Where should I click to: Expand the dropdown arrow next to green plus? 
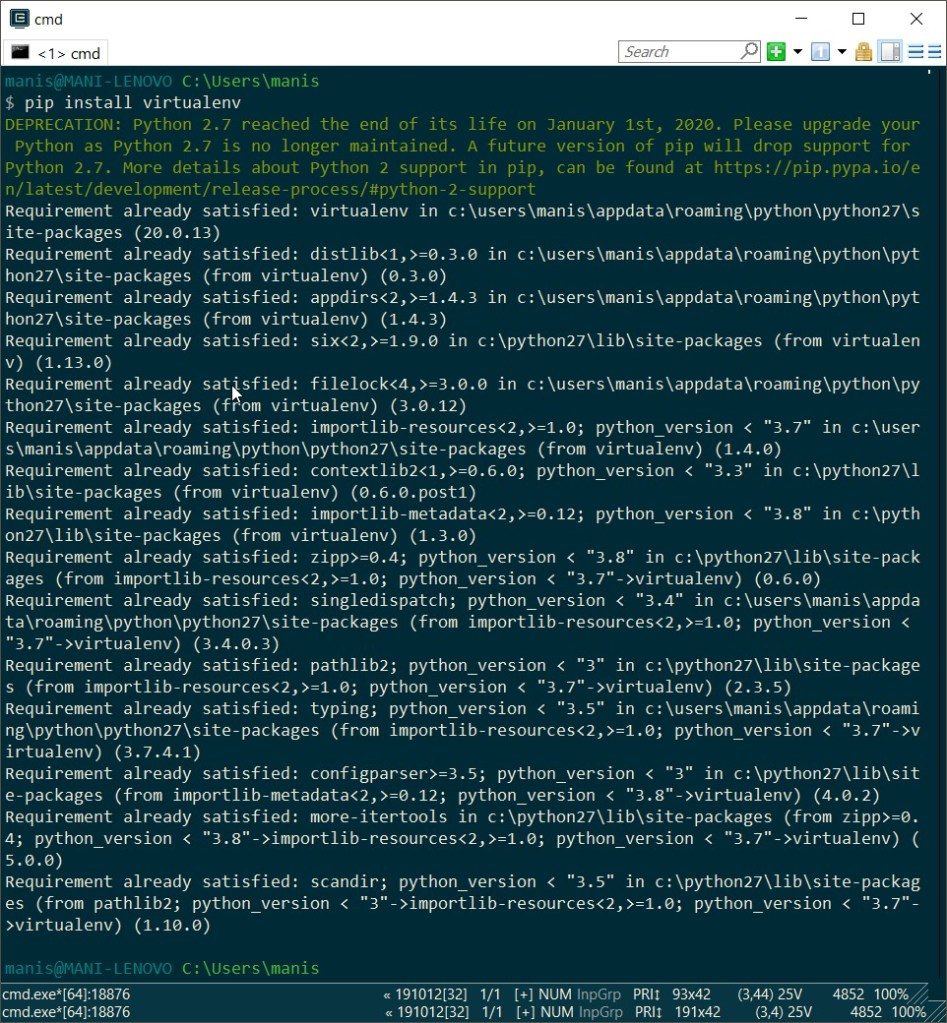(798, 52)
